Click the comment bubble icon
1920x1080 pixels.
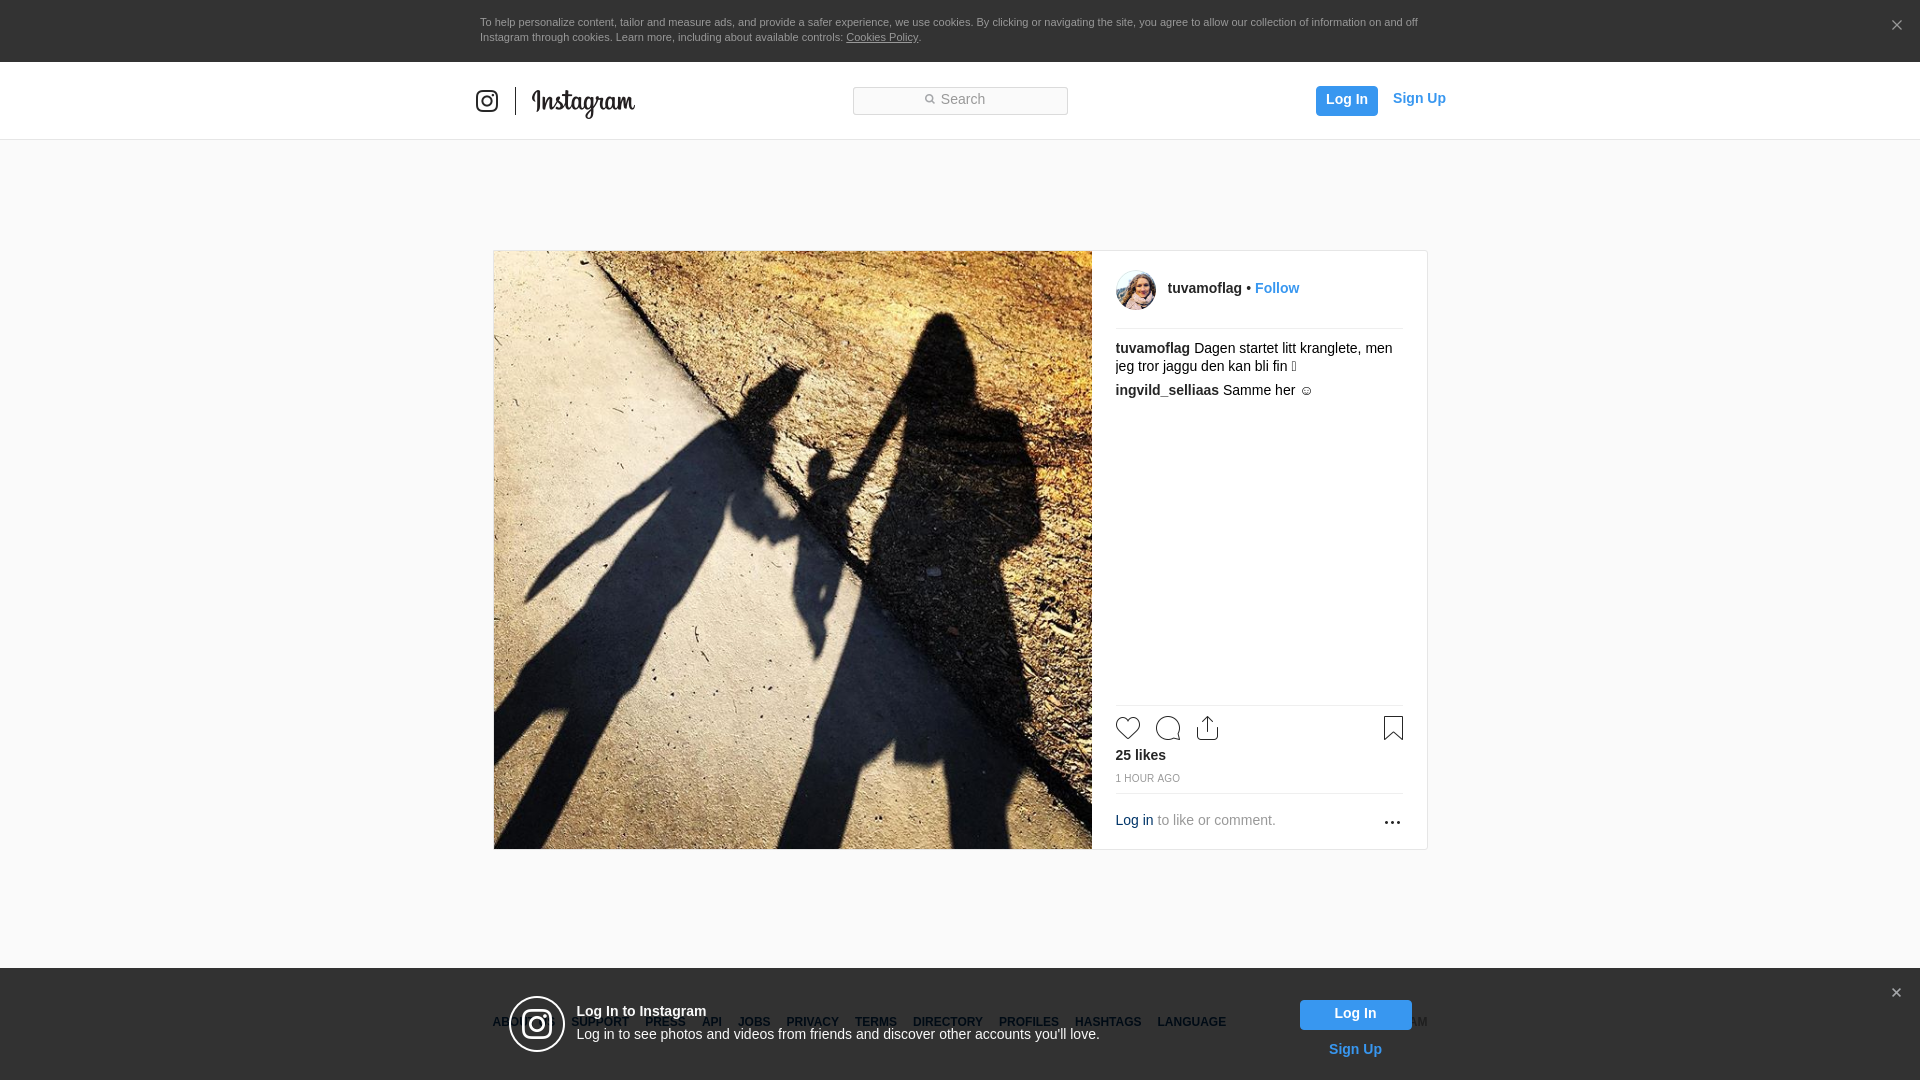[x=1168, y=728]
